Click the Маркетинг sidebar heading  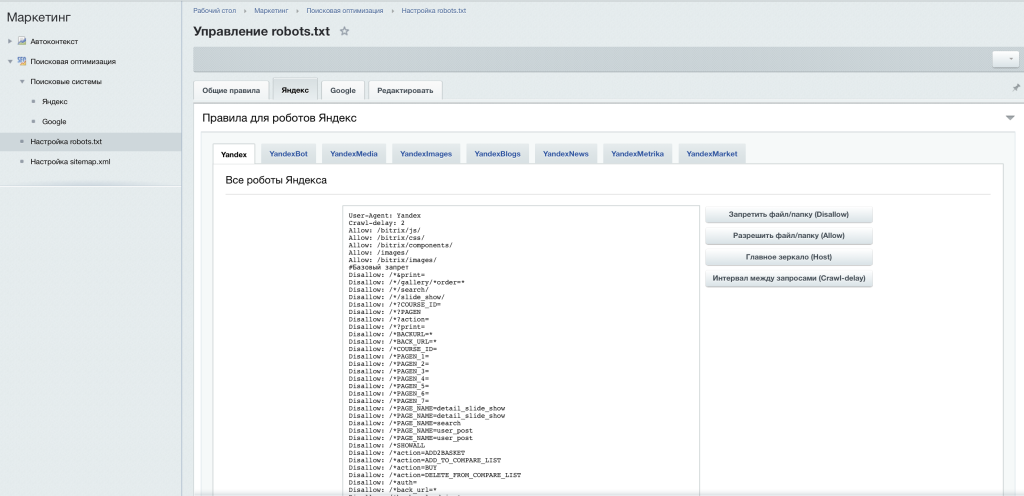39,18
